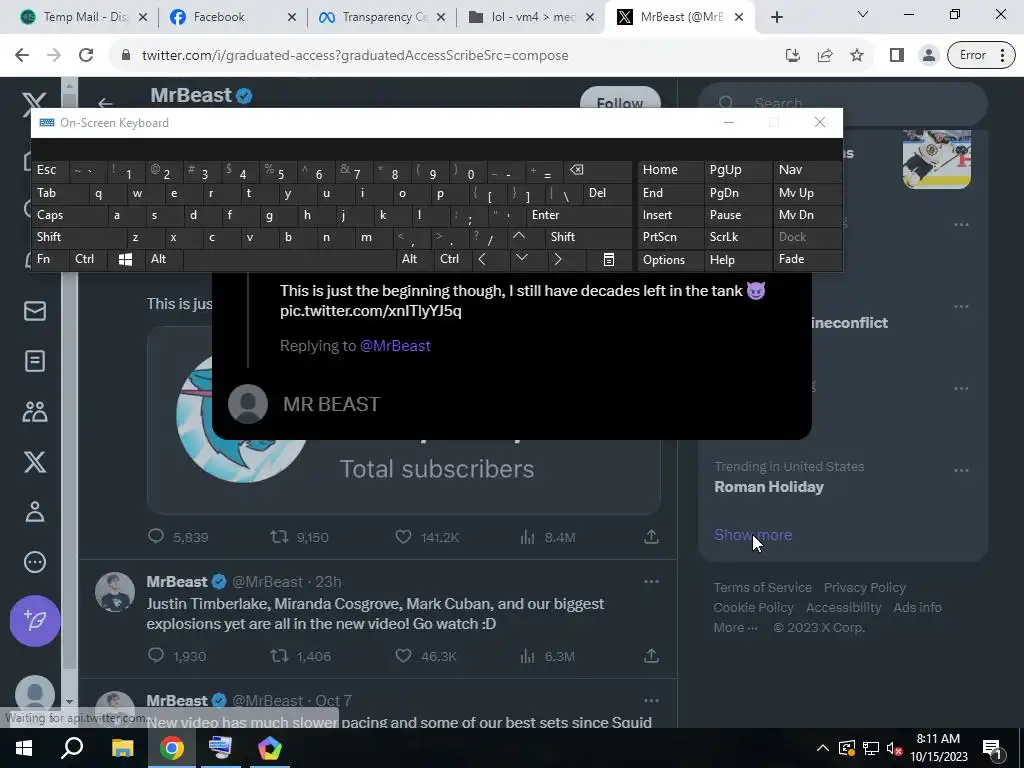Click reply icon with 5,839 count
The image size is (1024, 768).
155,537
